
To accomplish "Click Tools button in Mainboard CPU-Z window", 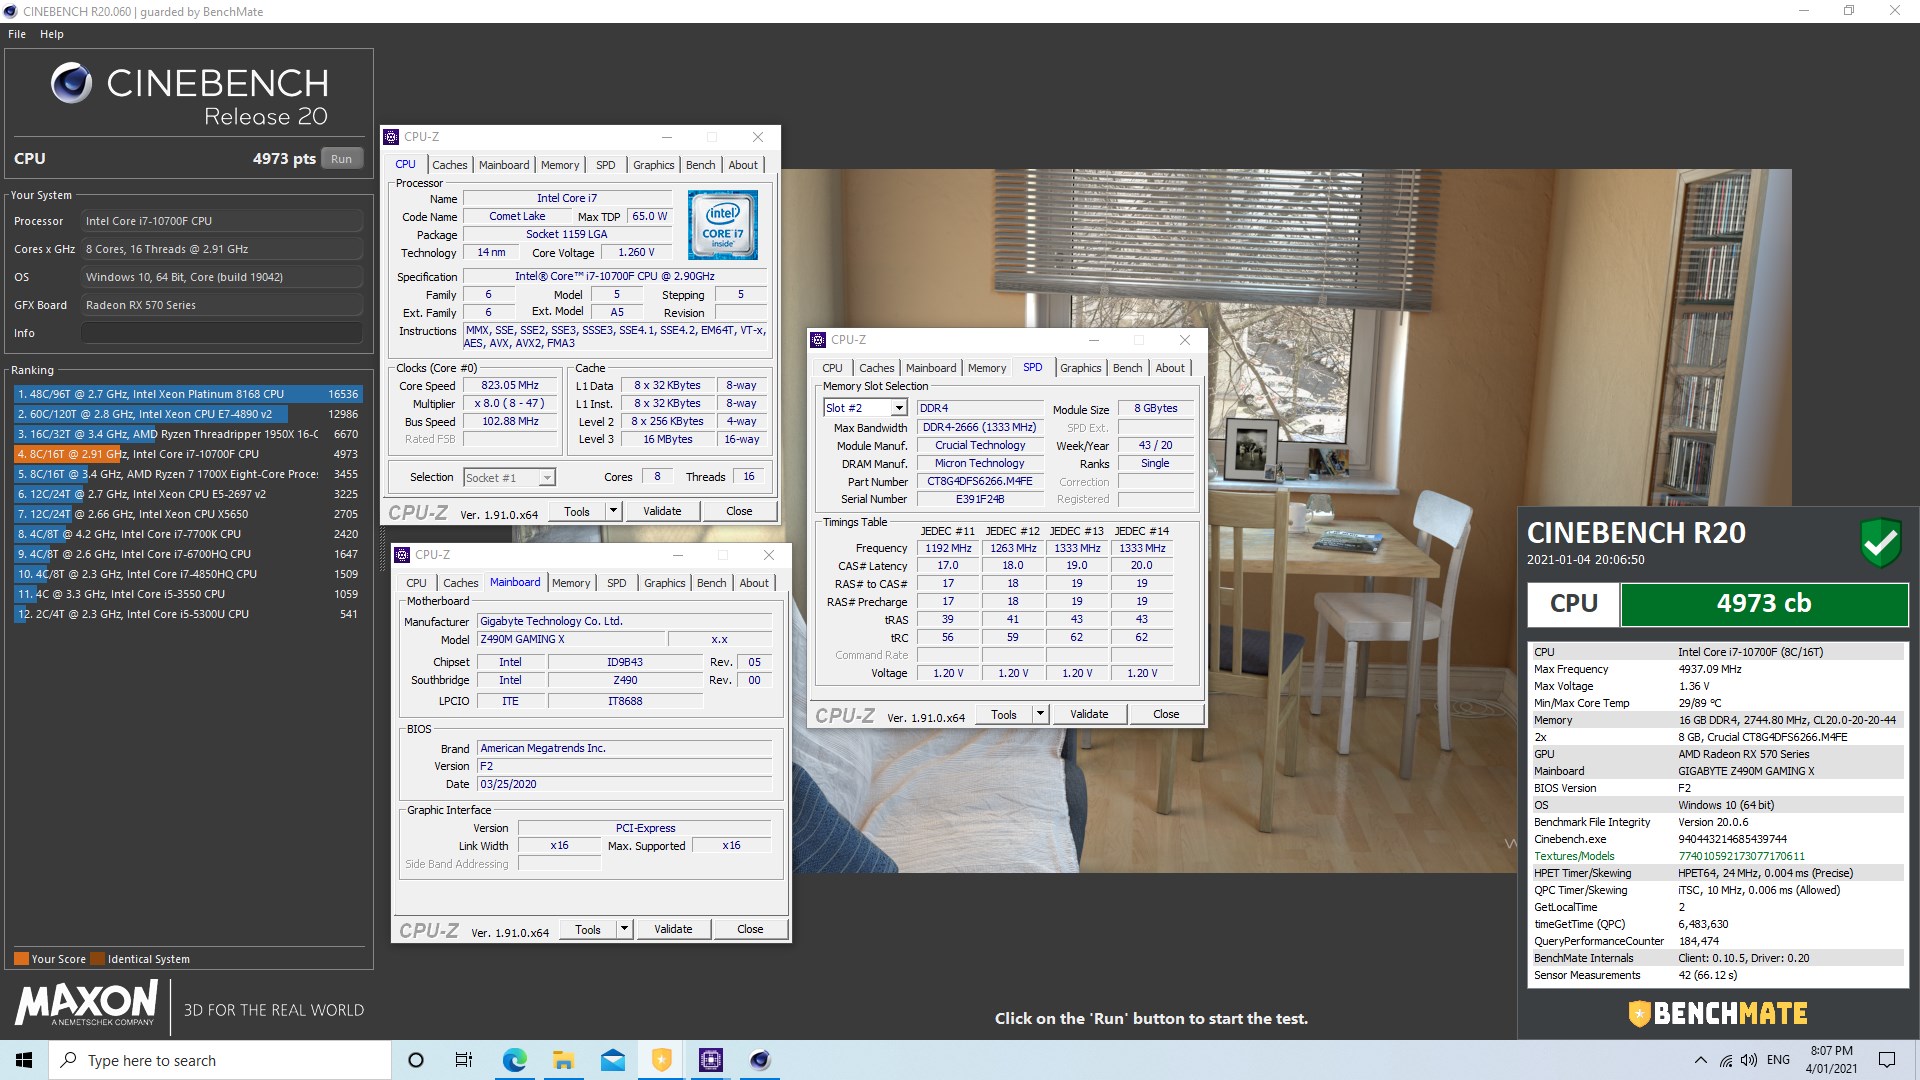I will tap(588, 929).
